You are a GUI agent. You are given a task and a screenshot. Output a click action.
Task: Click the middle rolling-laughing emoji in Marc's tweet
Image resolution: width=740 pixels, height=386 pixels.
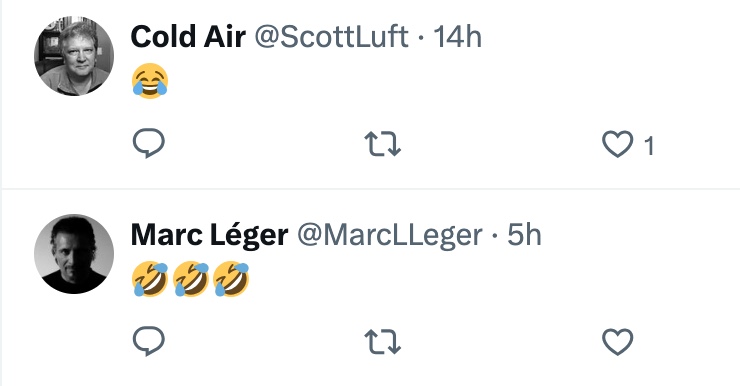pyautogui.click(x=191, y=279)
